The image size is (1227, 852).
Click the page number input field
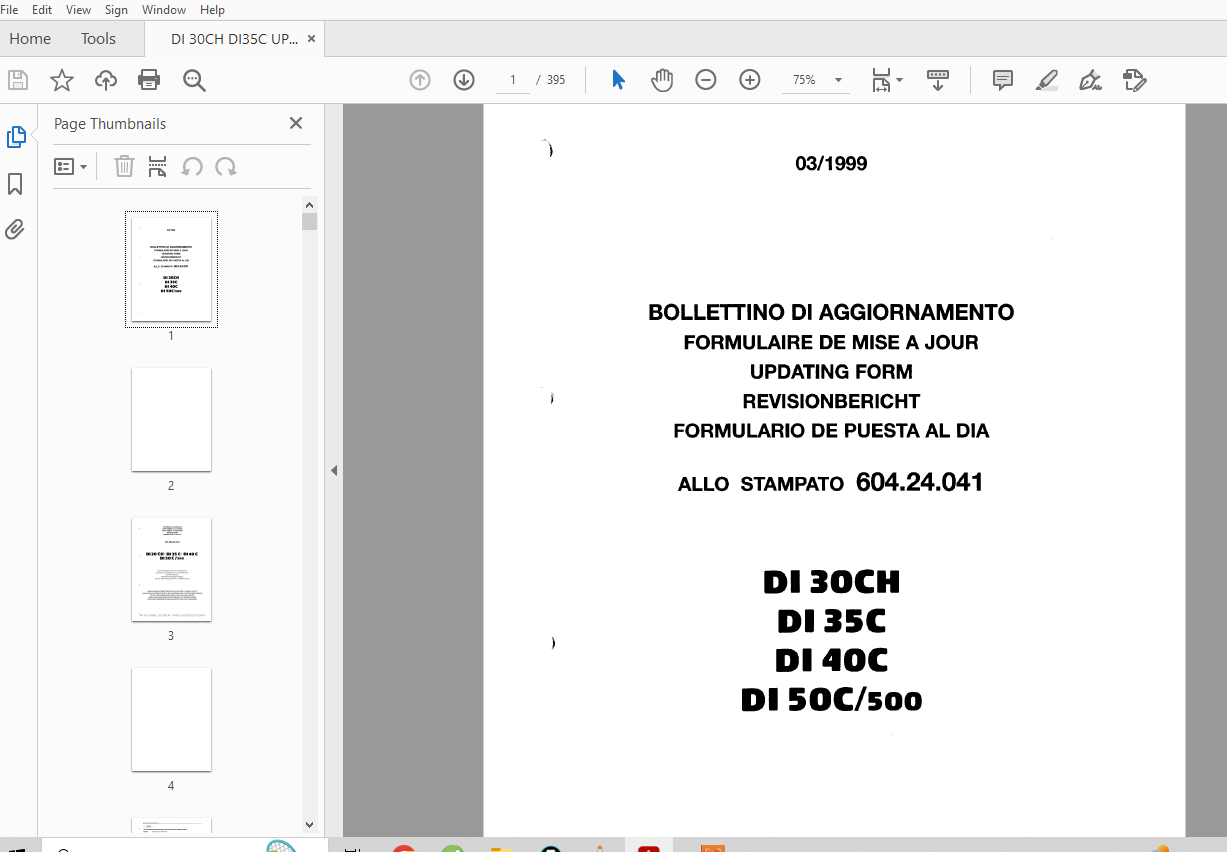tap(513, 80)
